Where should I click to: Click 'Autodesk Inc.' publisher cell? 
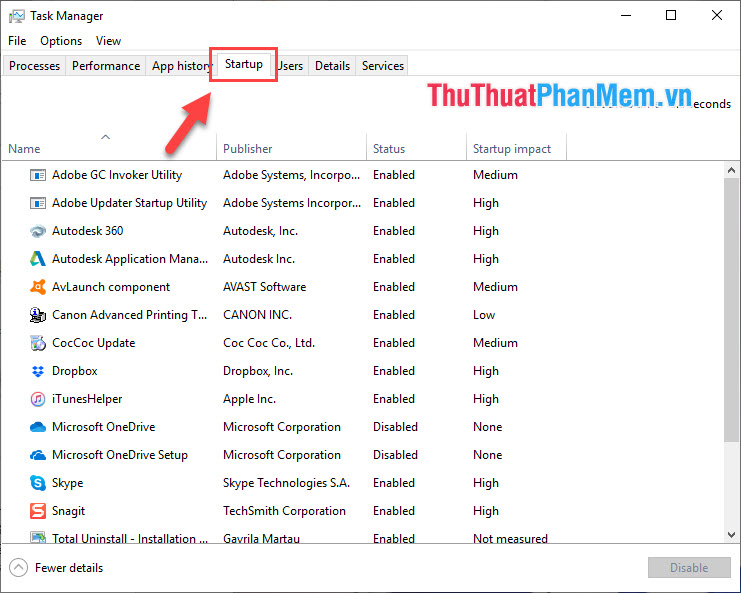[259, 259]
